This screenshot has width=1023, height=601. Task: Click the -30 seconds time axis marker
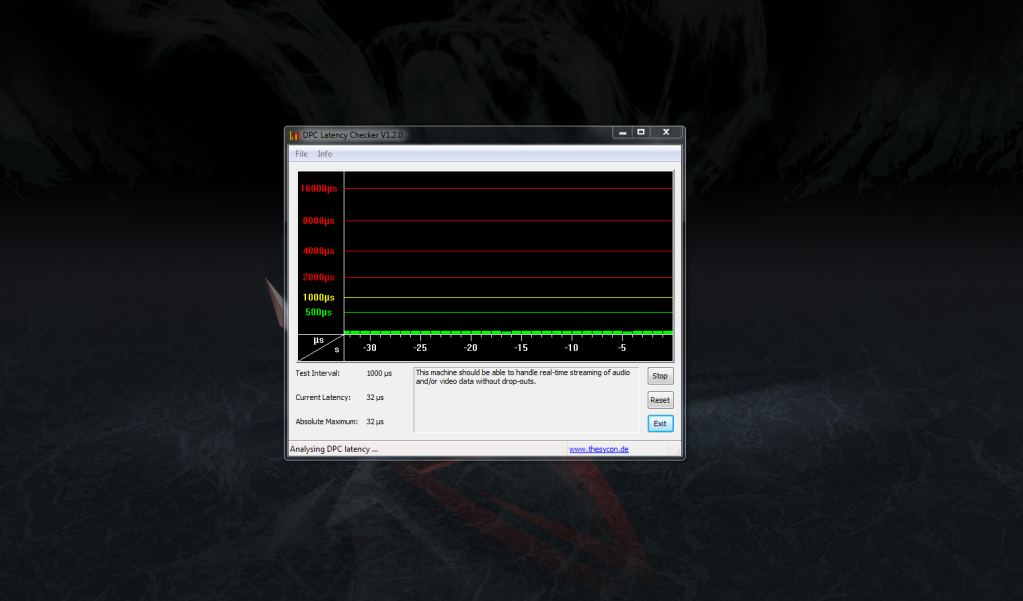(x=369, y=348)
